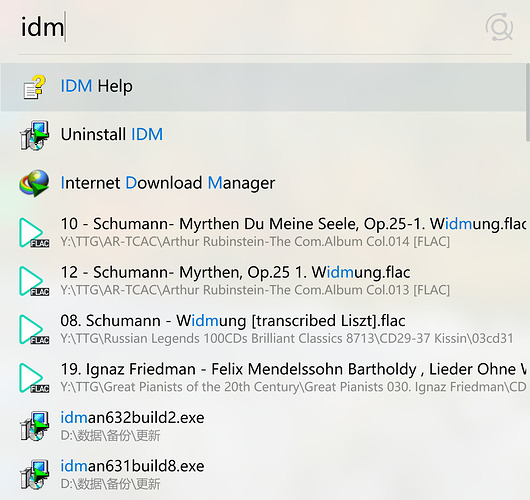This screenshot has height=500, width=530.
Task: Click FLAC icon for "08. Schumann - Widmung" file
Action: (34, 329)
